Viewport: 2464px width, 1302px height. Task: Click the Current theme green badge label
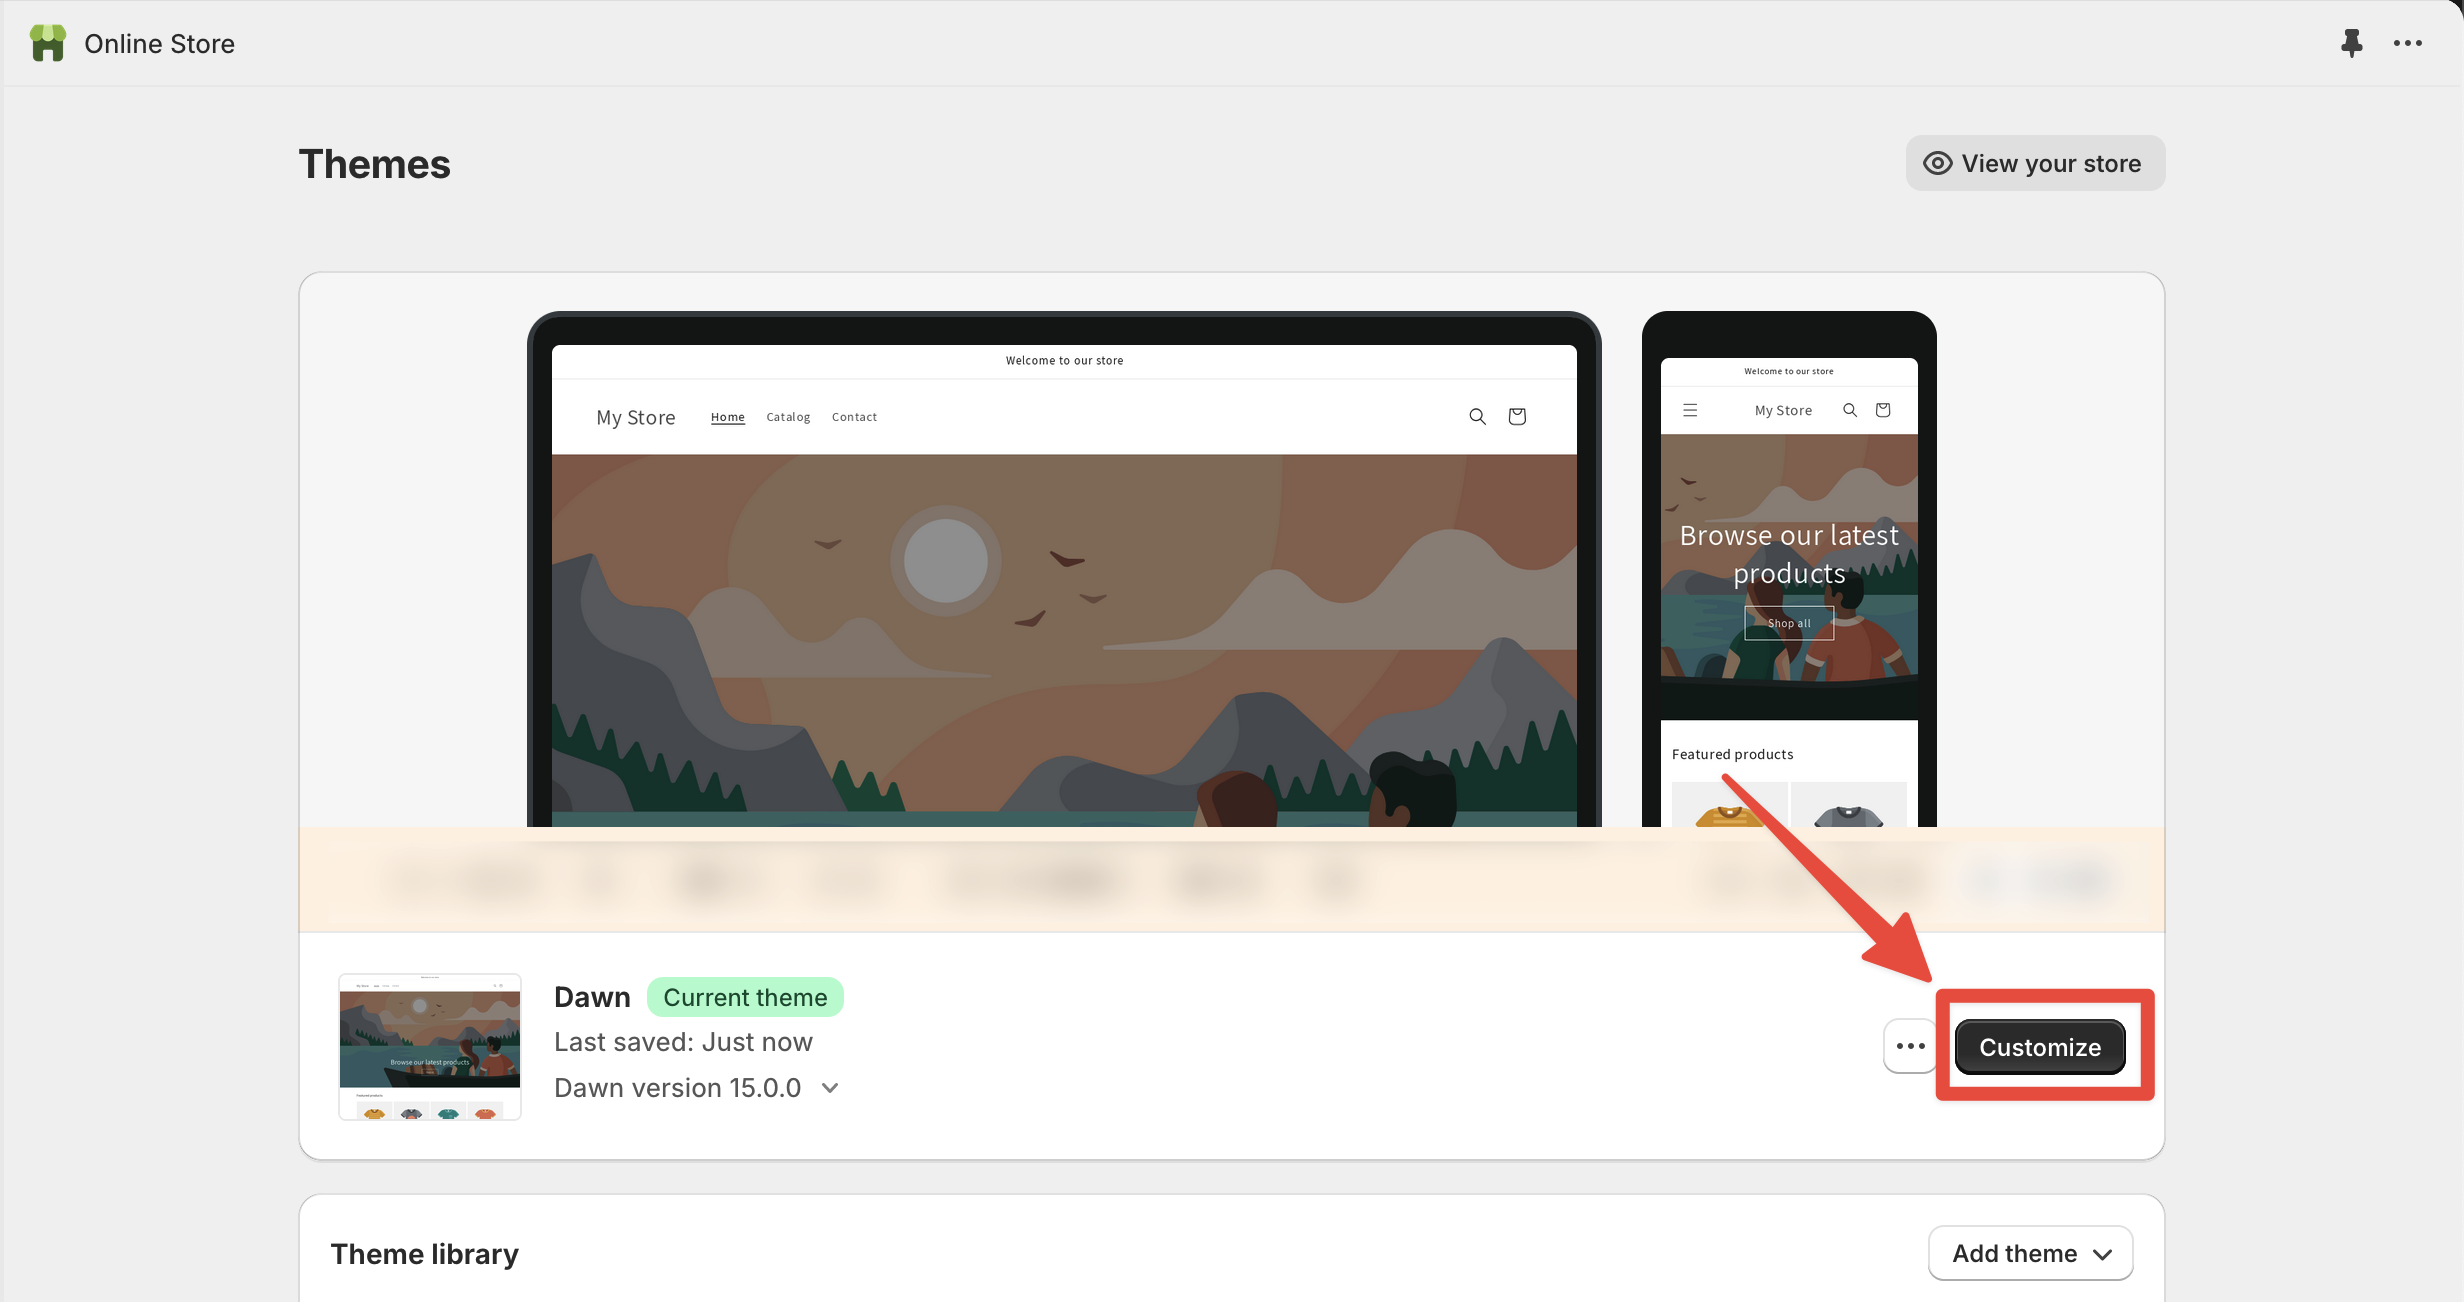tap(745, 996)
